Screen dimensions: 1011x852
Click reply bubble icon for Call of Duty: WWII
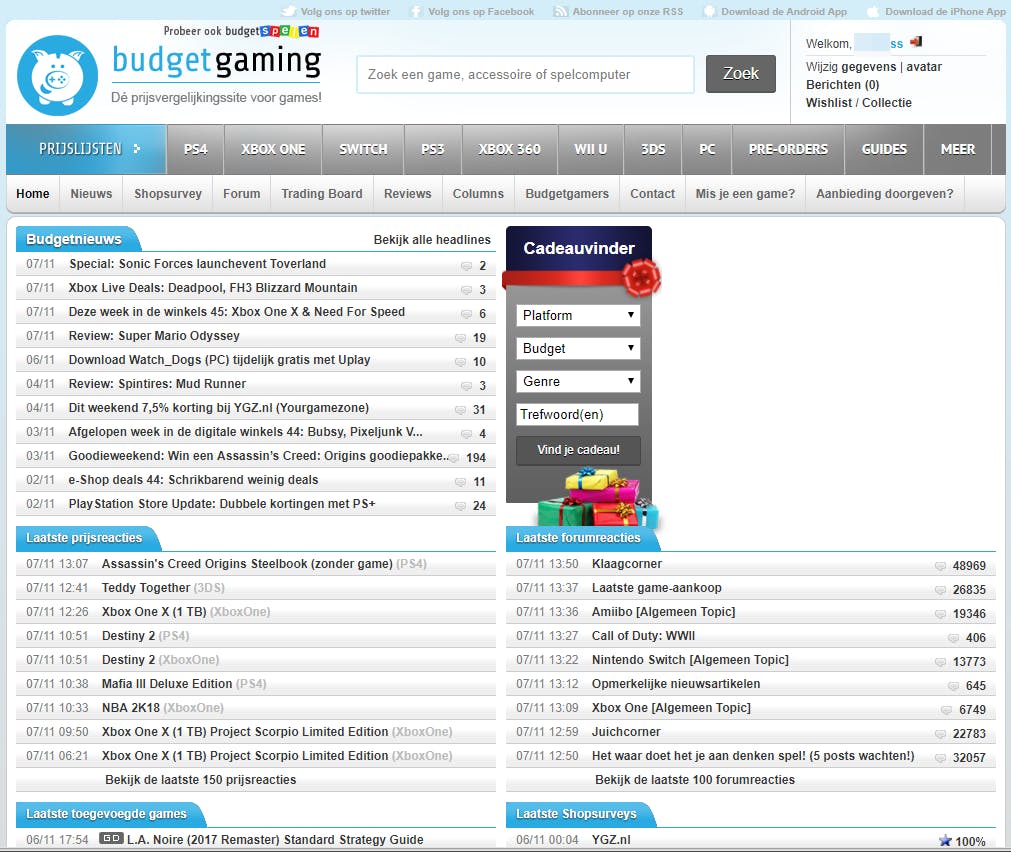click(954, 638)
